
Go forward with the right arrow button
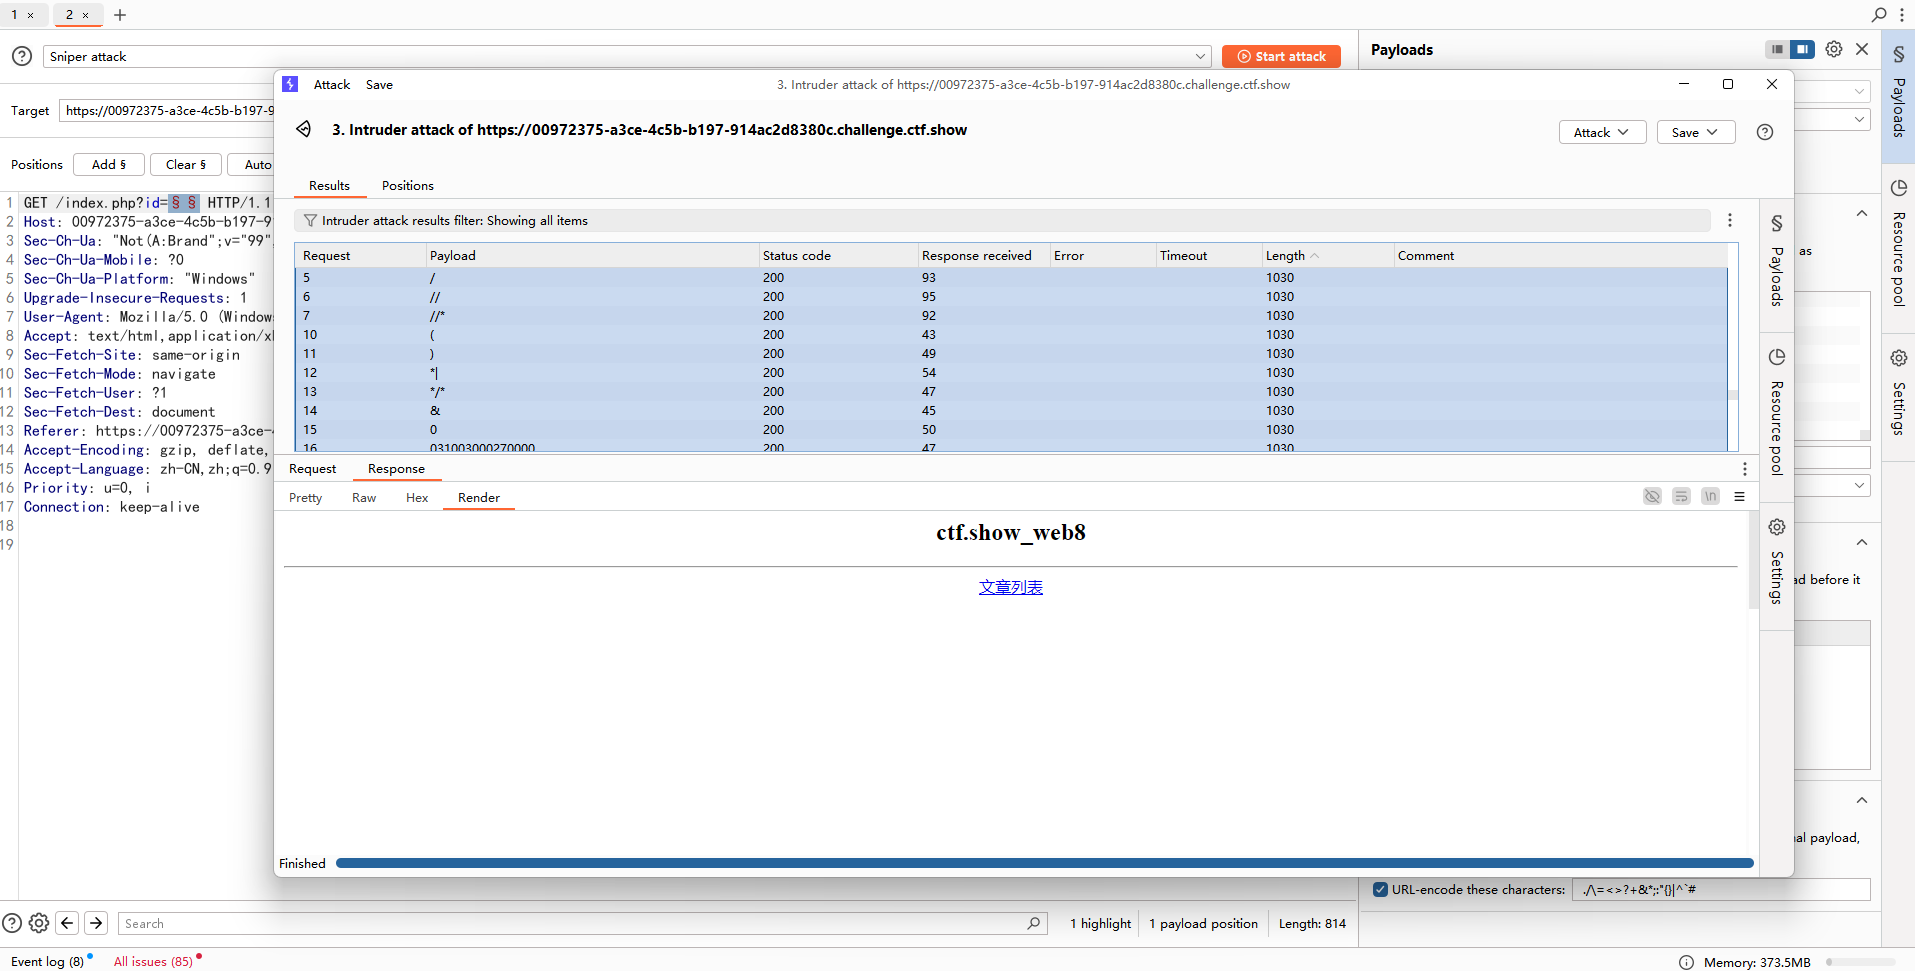coord(96,923)
